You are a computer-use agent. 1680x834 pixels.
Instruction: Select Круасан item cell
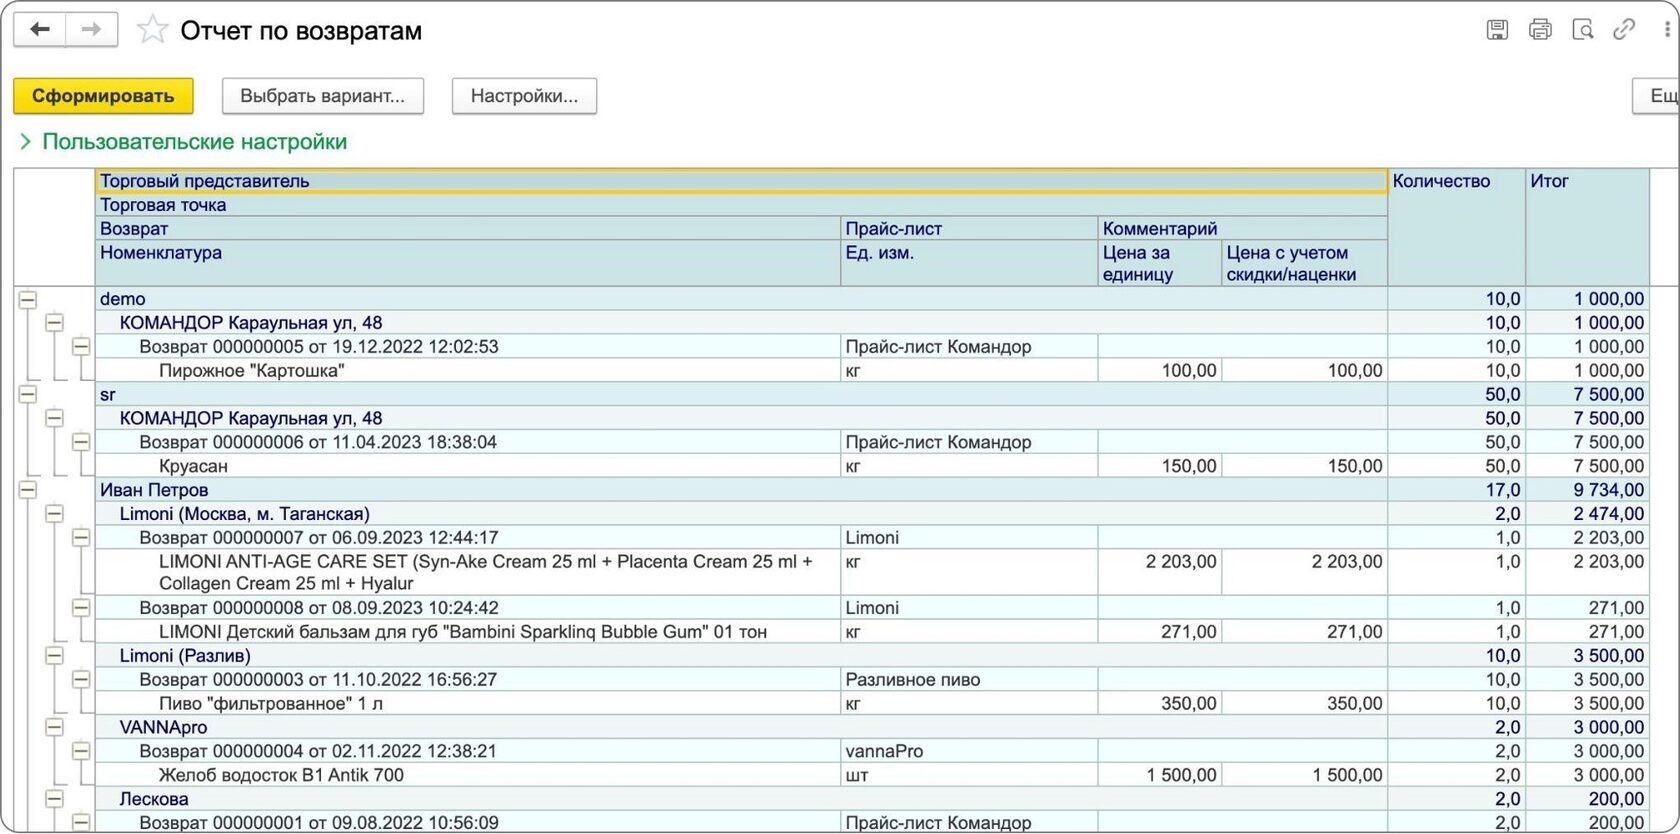468,466
